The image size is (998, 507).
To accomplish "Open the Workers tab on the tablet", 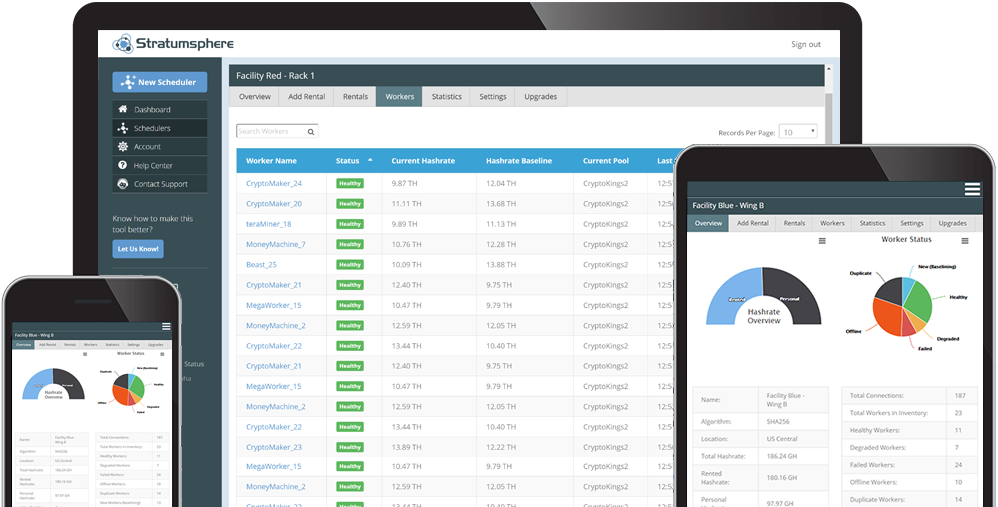I will 832,223.
